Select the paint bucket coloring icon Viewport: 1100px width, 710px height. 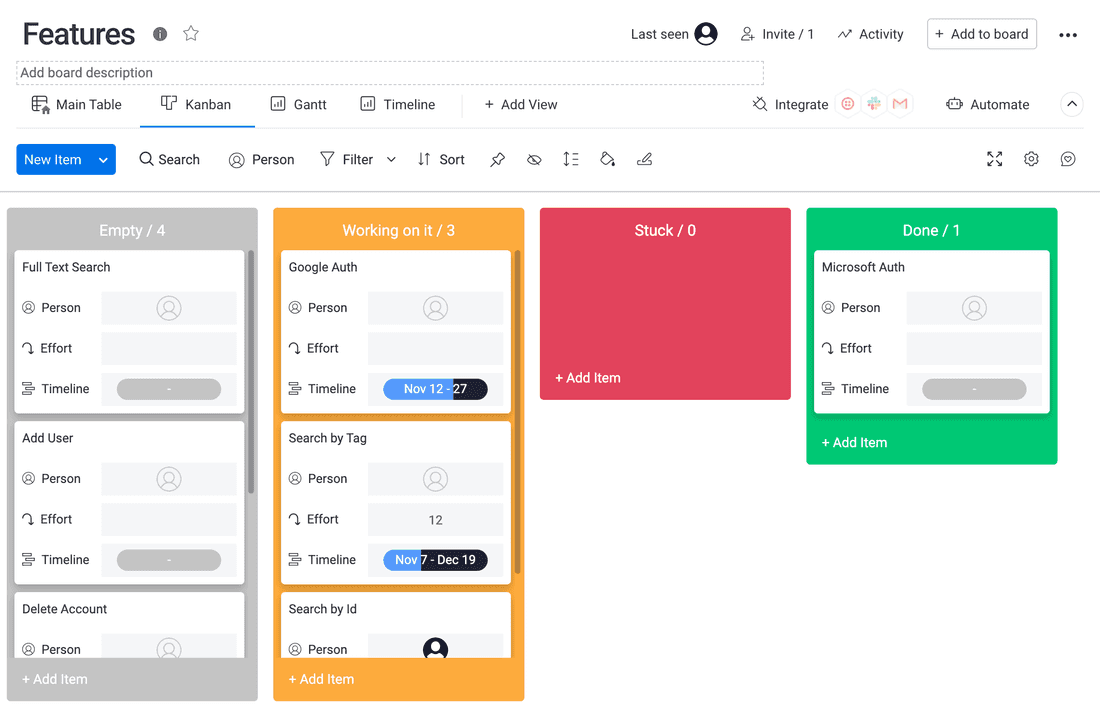(607, 159)
